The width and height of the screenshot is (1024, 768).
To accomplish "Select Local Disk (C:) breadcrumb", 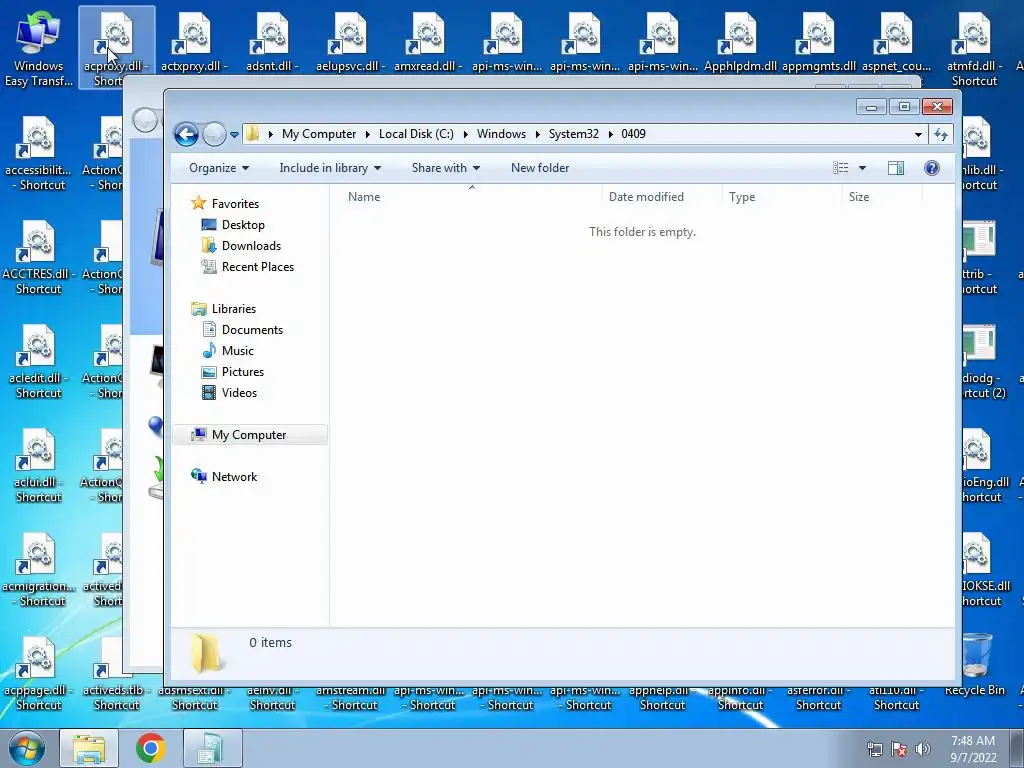I will 416,134.
